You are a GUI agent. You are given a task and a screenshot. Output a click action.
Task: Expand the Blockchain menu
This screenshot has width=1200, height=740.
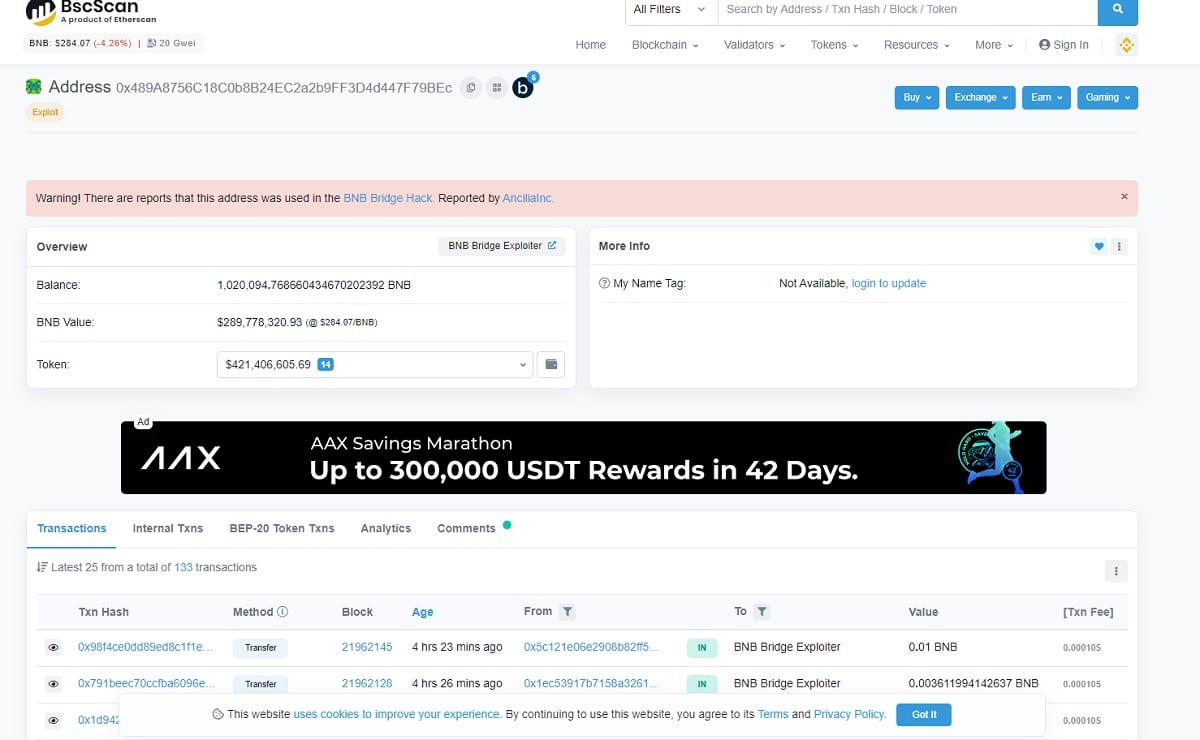[665, 45]
